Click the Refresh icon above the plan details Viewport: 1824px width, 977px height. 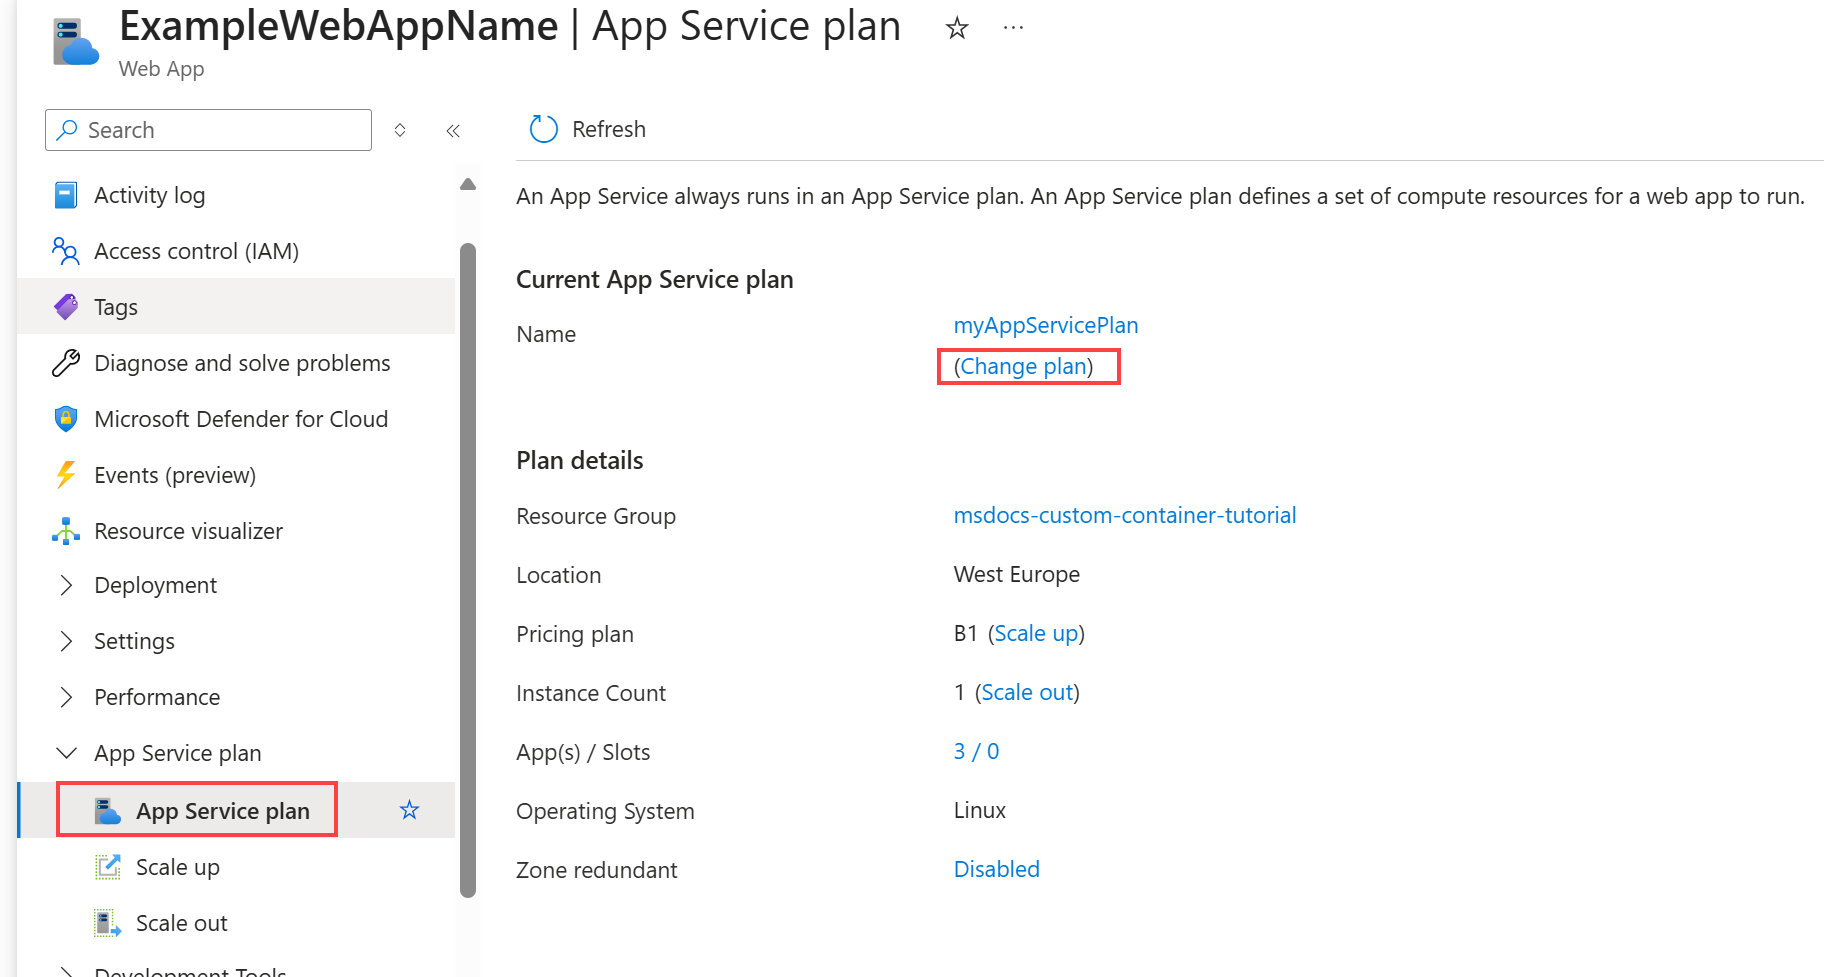pos(542,128)
